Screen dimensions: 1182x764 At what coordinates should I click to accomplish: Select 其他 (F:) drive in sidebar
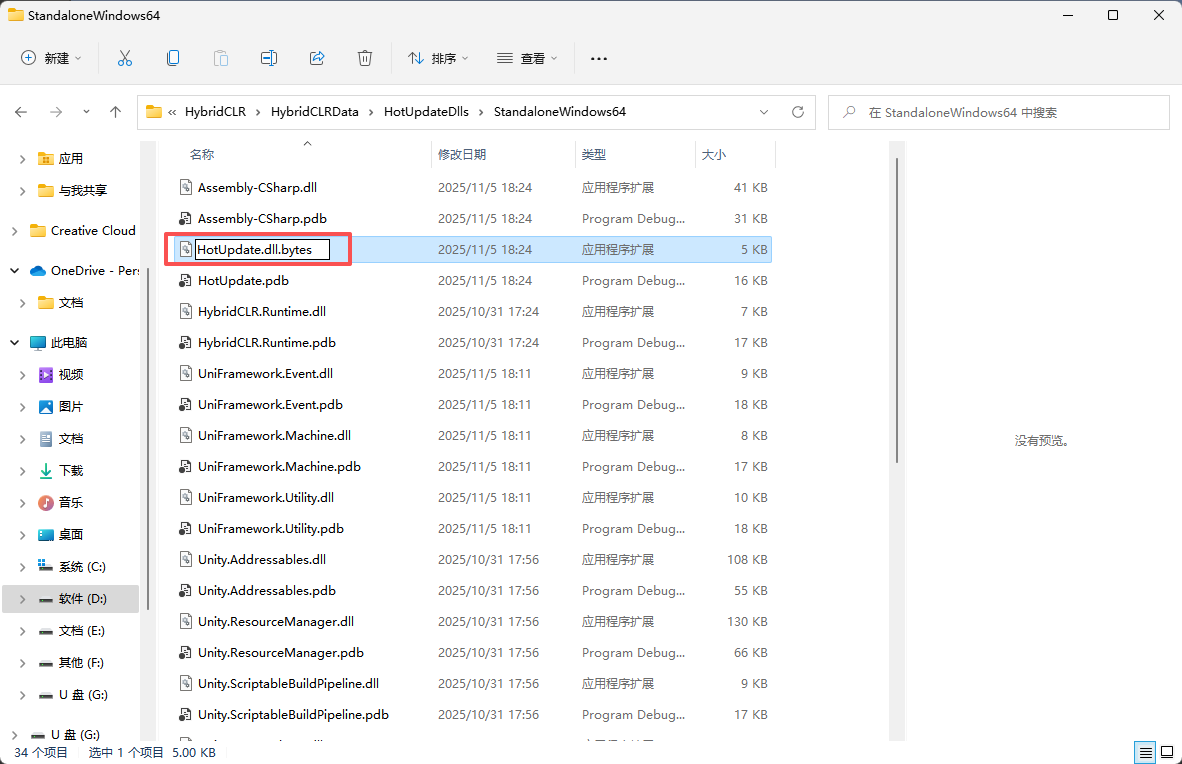click(x=81, y=663)
